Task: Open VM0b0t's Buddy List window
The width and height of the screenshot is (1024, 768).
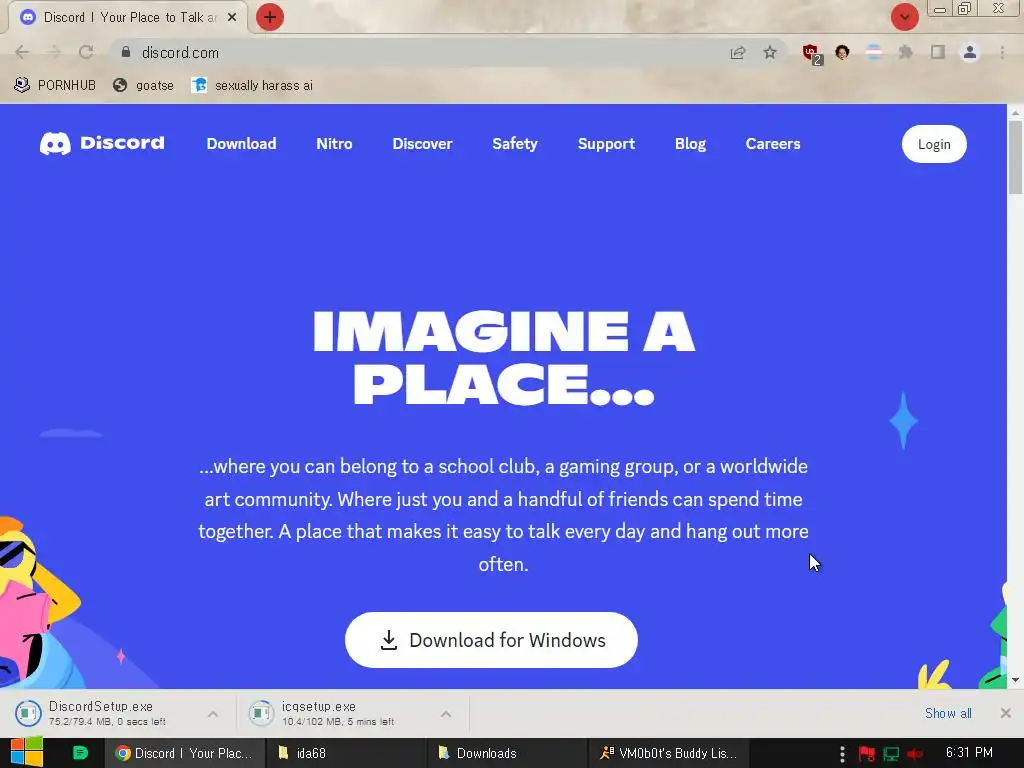Action: 668,753
